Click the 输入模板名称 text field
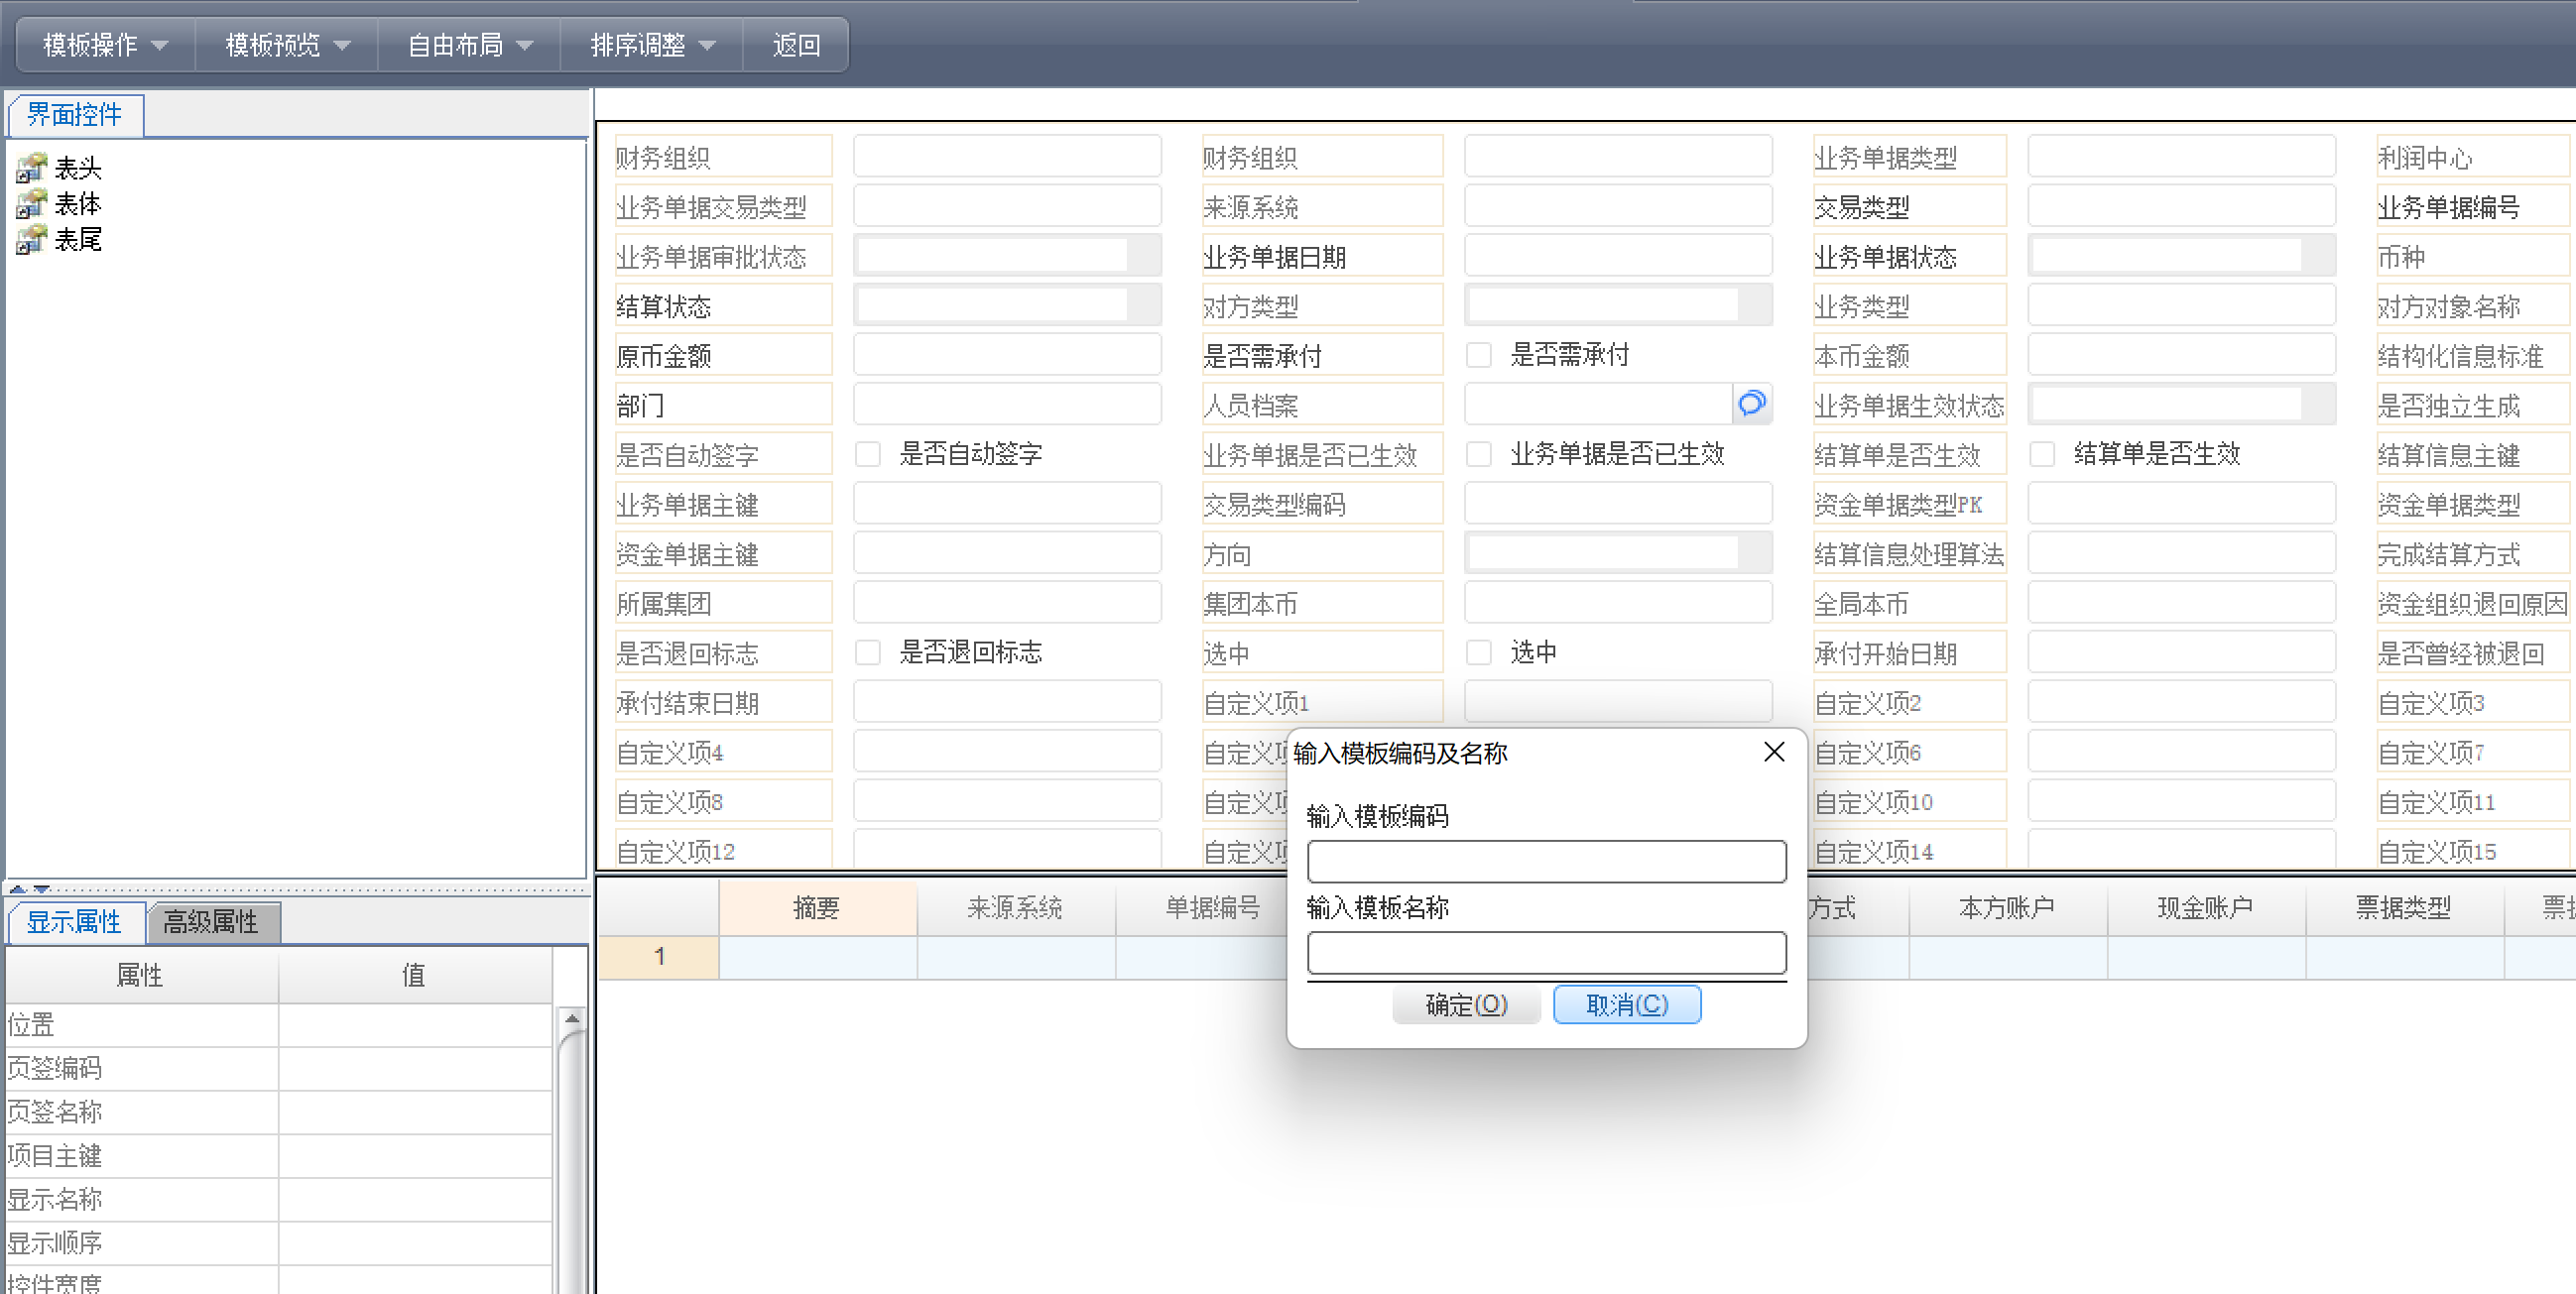2576x1294 pixels. point(1546,952)
